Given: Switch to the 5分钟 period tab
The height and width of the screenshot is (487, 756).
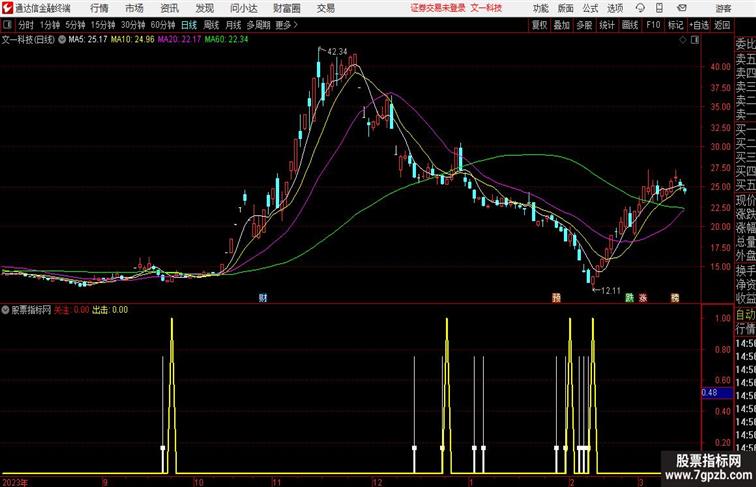Looking at the screenshot, I should [x=75, y=25].
